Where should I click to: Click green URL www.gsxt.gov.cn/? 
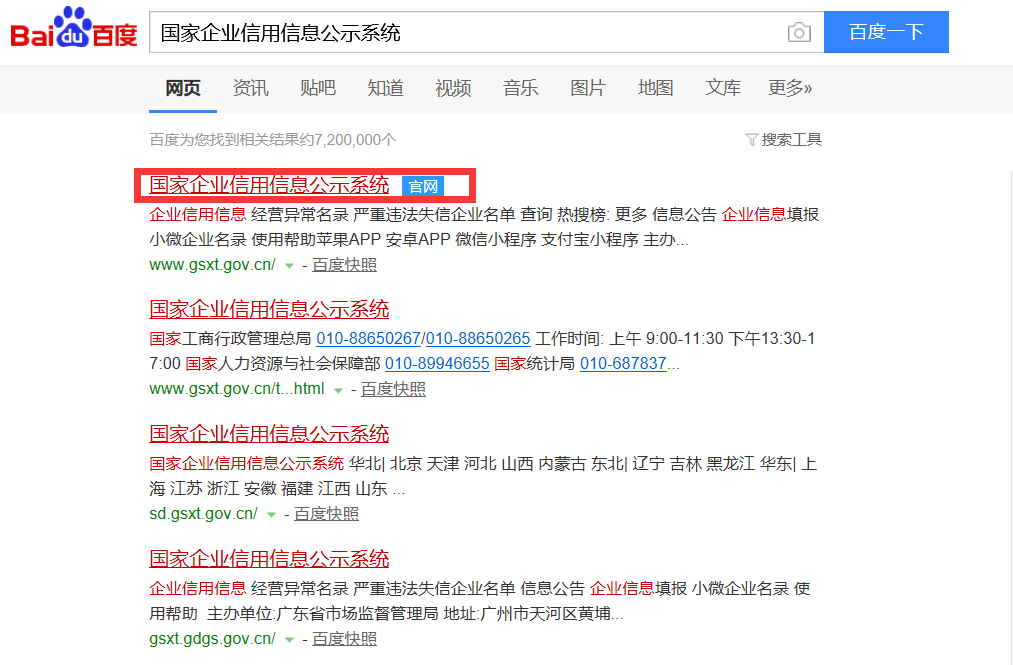point(213,265)
